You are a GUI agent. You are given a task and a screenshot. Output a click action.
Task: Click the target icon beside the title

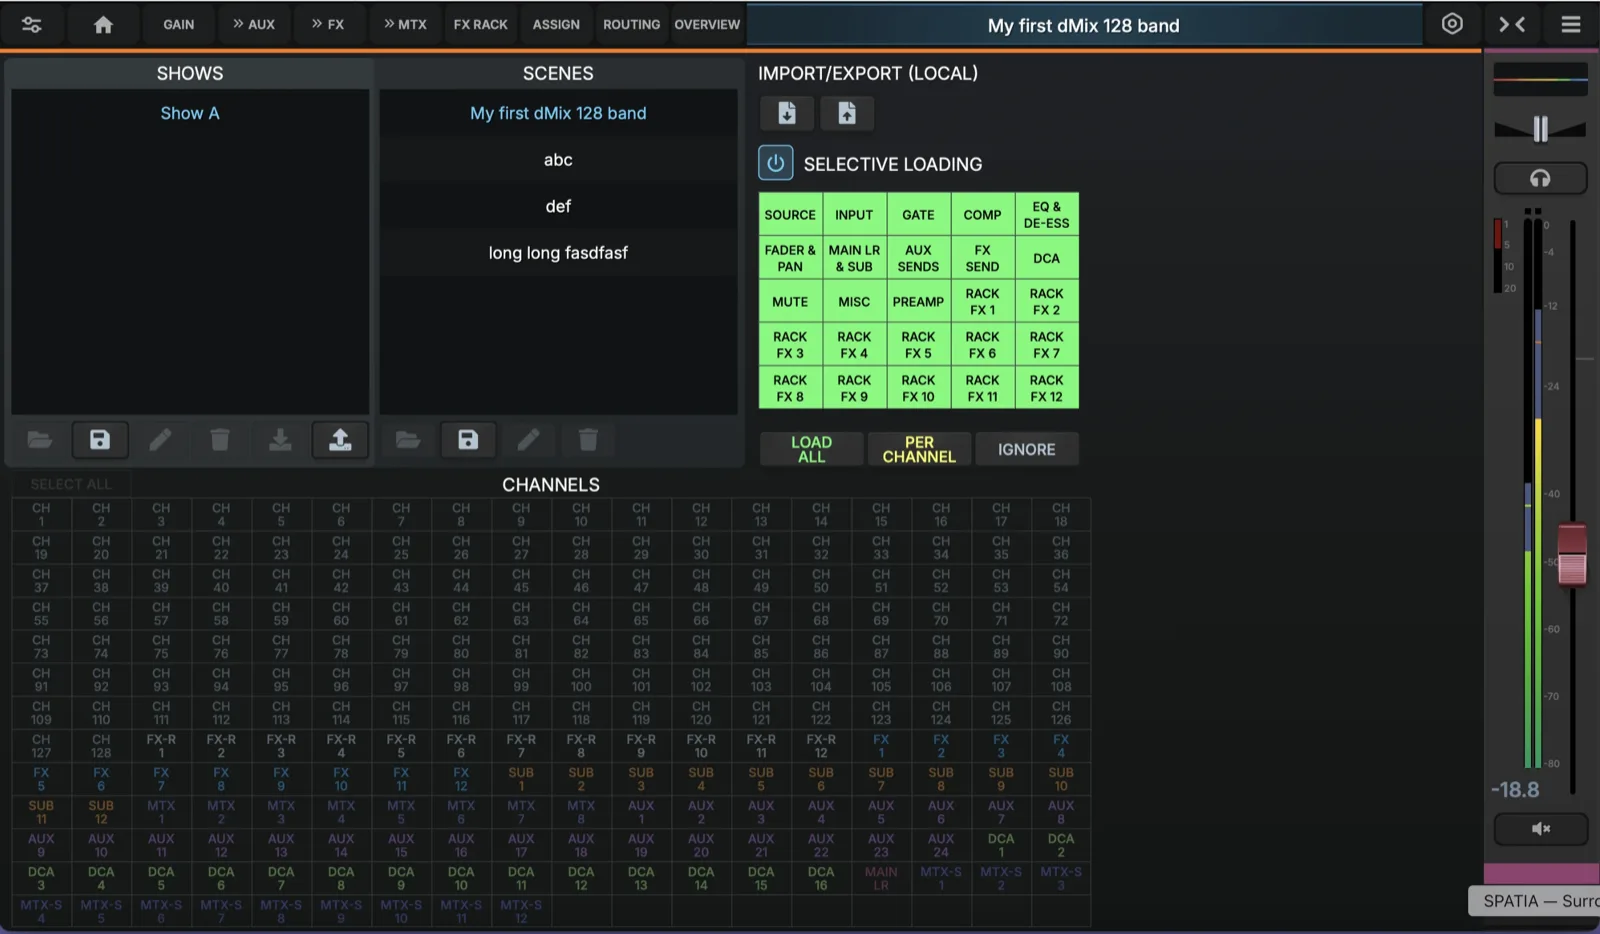1452,24
